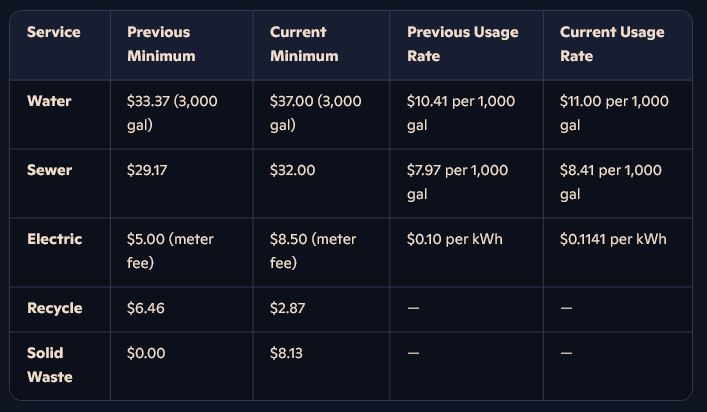Select the Water row label
707x412 pixels.
coord(49,101)
